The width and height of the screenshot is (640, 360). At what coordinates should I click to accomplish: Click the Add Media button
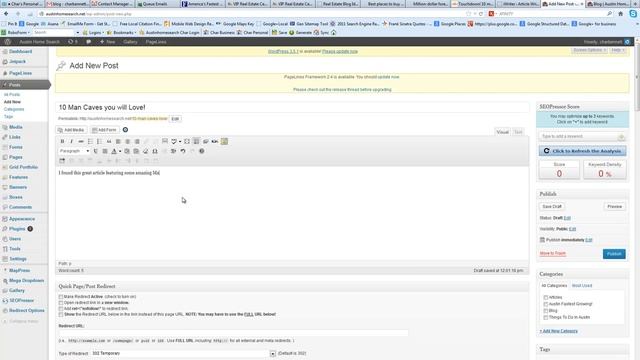pyautogui.click(x=71, y=130)
